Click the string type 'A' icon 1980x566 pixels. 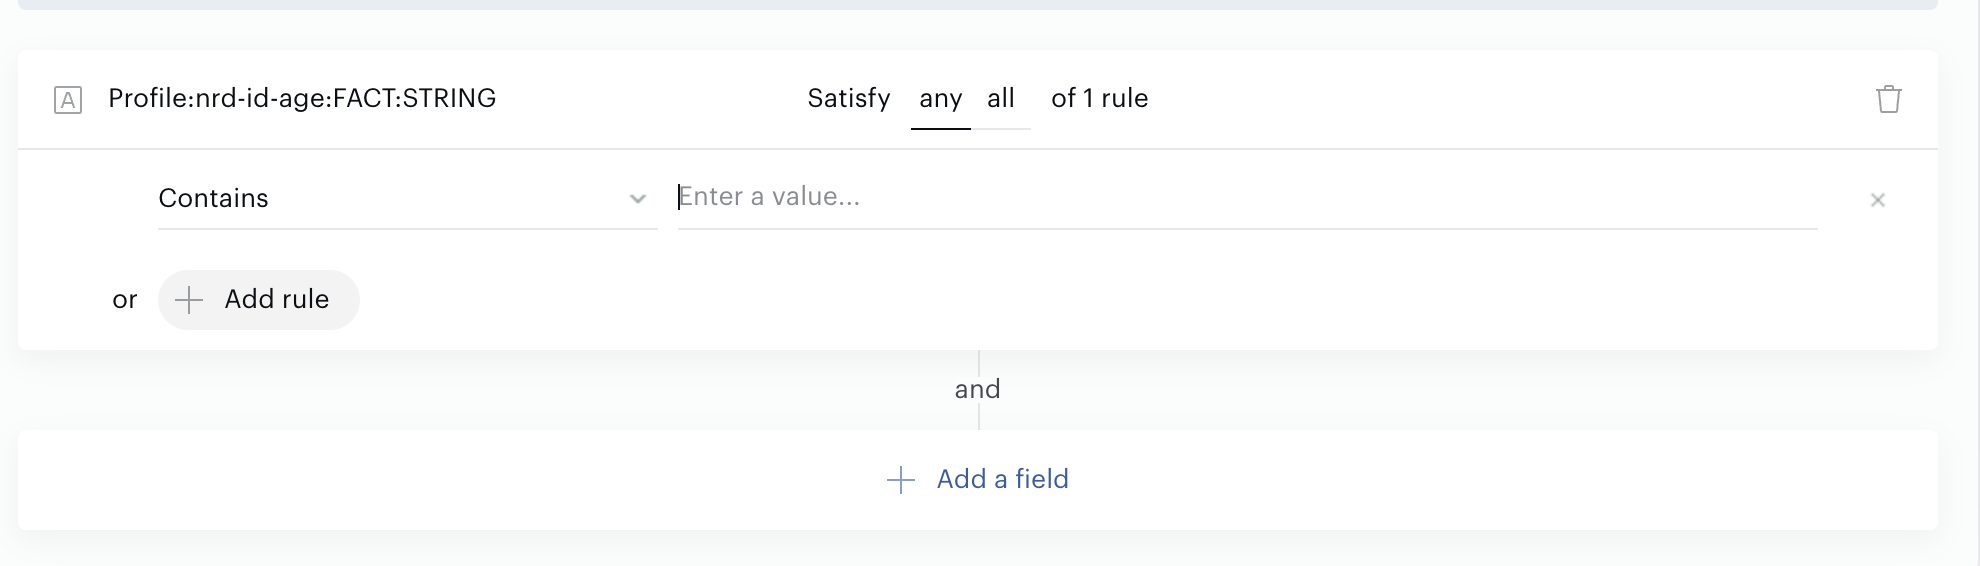68,100
